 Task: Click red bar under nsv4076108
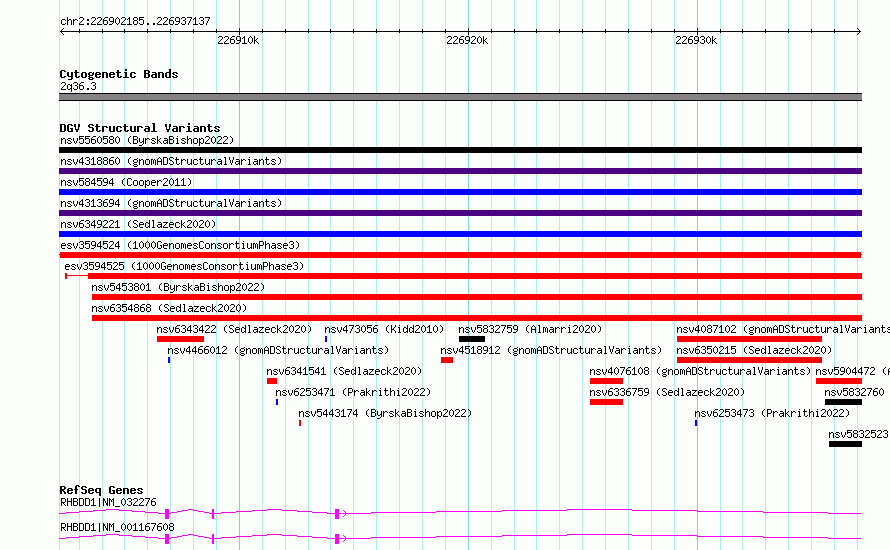tap(606, 381)
